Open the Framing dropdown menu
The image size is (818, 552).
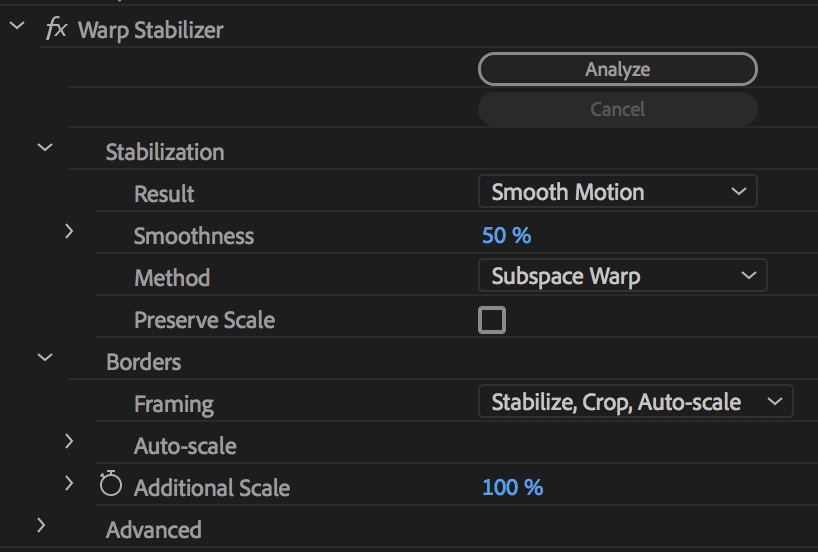(635, 402)
